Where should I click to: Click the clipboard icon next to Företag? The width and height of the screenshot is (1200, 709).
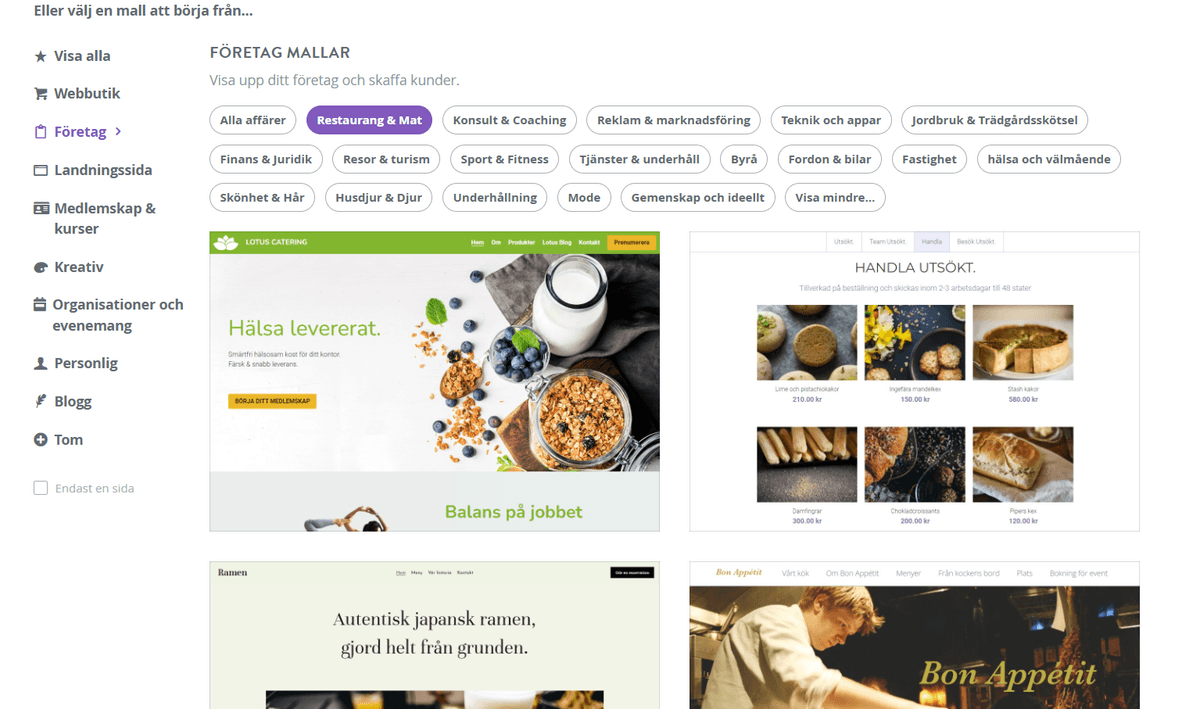41,132
